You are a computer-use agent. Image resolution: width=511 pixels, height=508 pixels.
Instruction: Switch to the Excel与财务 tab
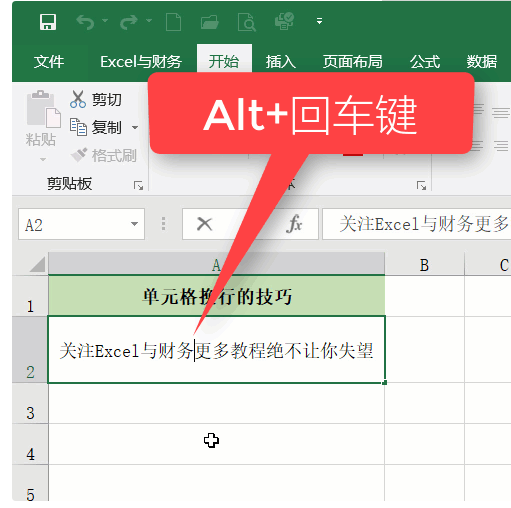(141, 62)
